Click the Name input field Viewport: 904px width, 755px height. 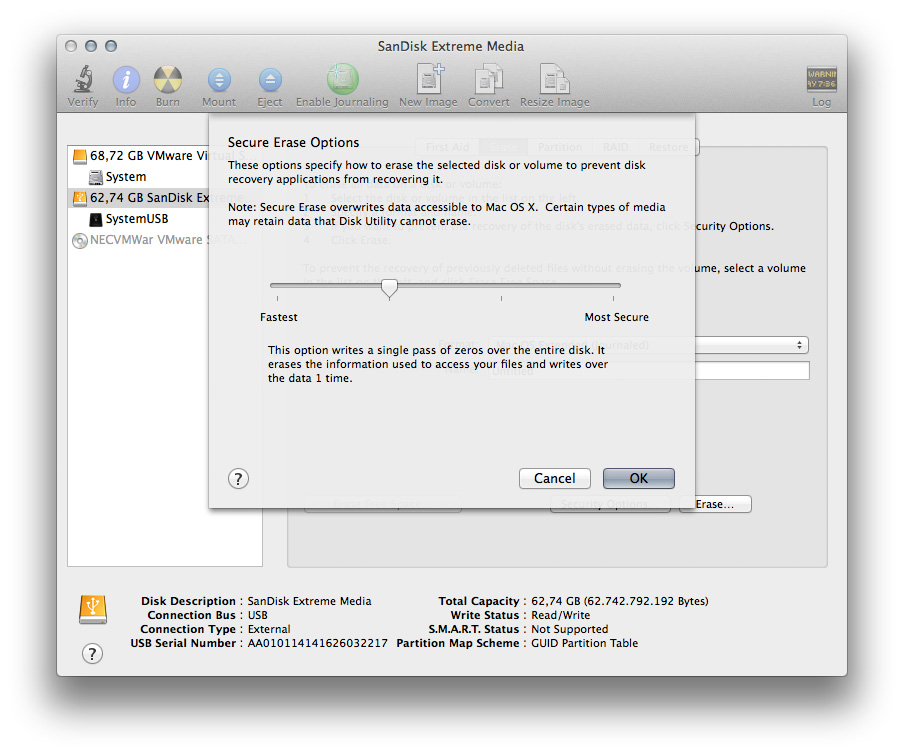[649, 371]
